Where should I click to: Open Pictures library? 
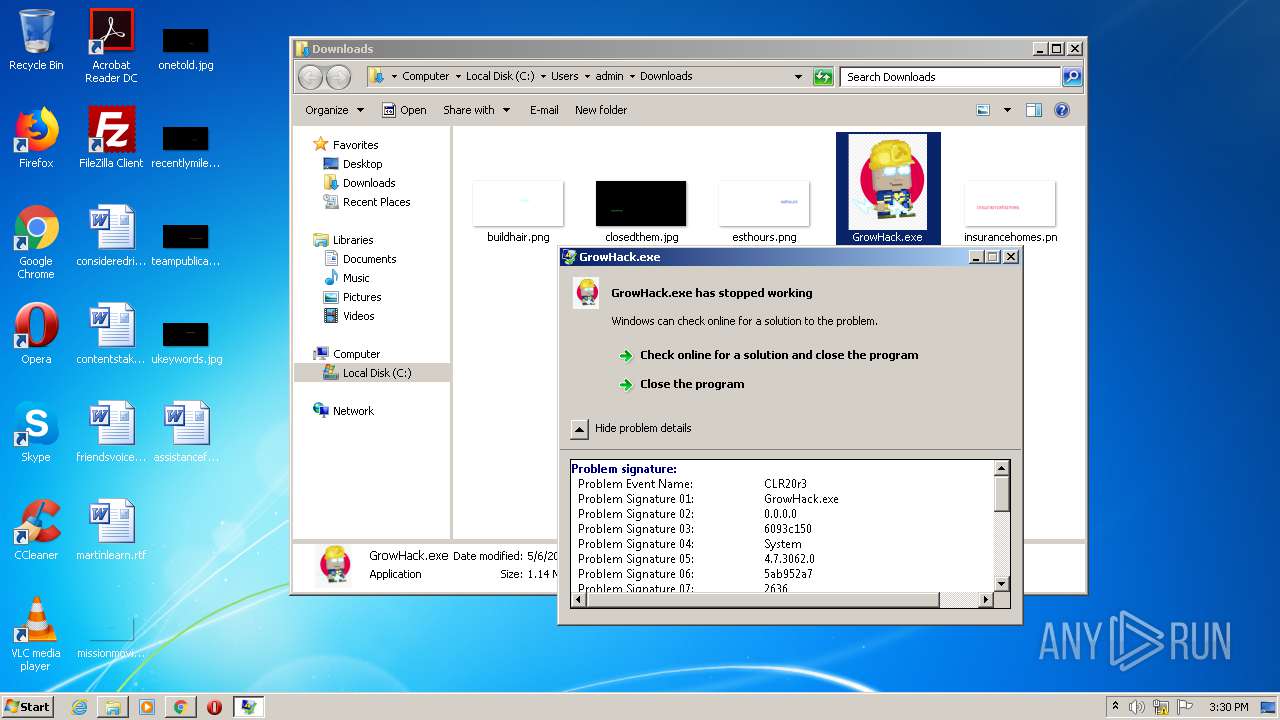(x=362, y=297)
